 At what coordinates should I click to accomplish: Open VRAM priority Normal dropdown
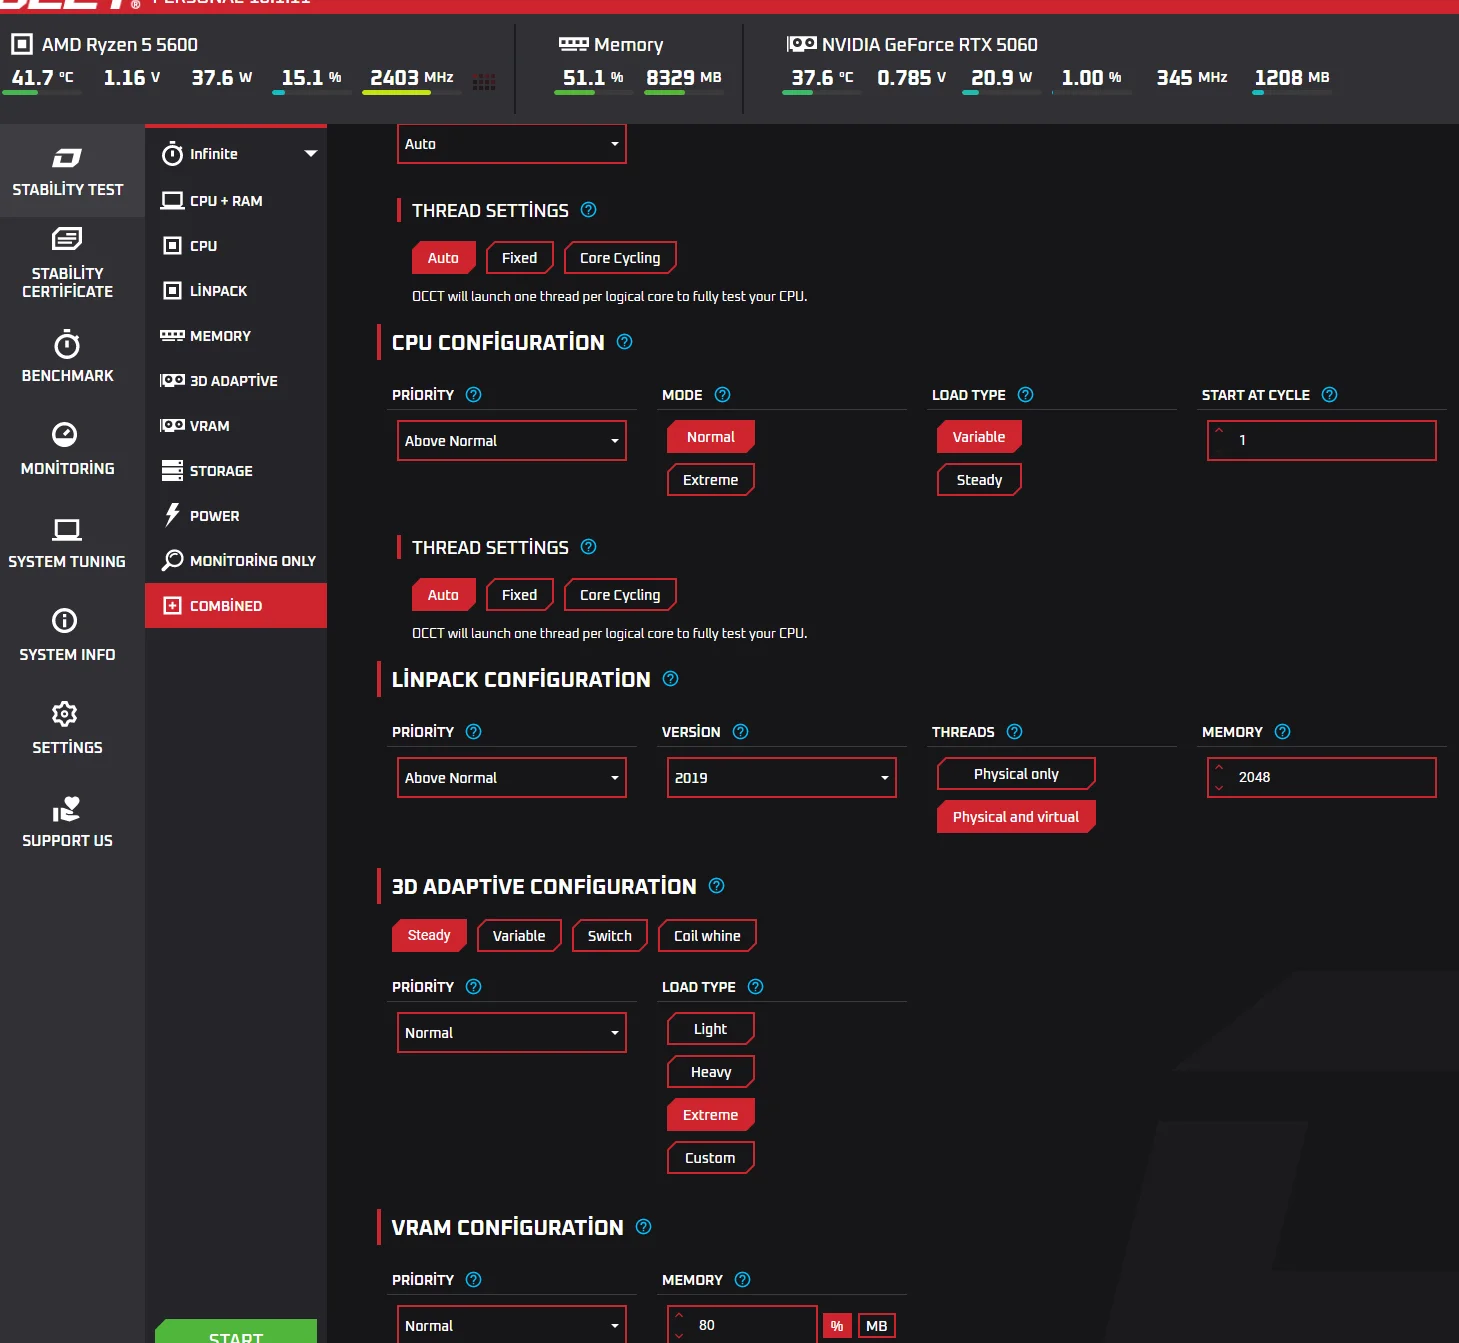click(512, 1325)
